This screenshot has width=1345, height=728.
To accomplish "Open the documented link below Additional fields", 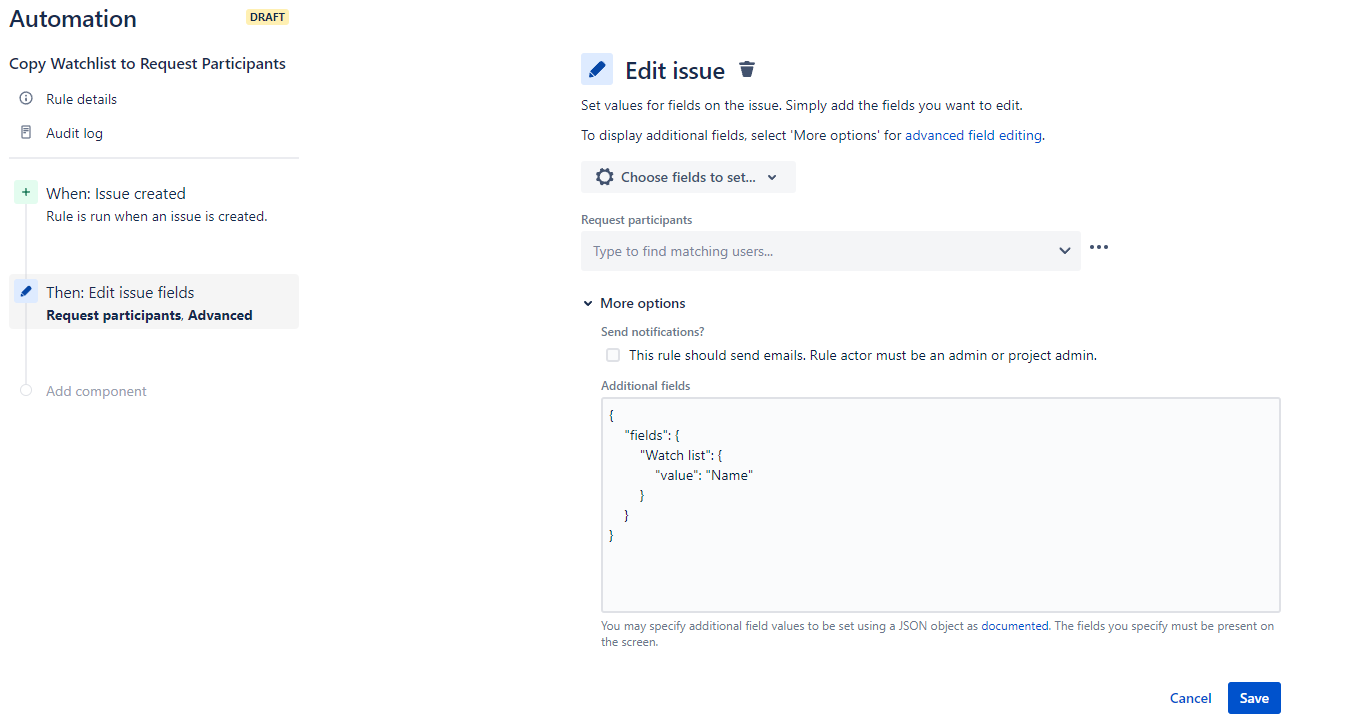I will click(x=1014, y=625).
